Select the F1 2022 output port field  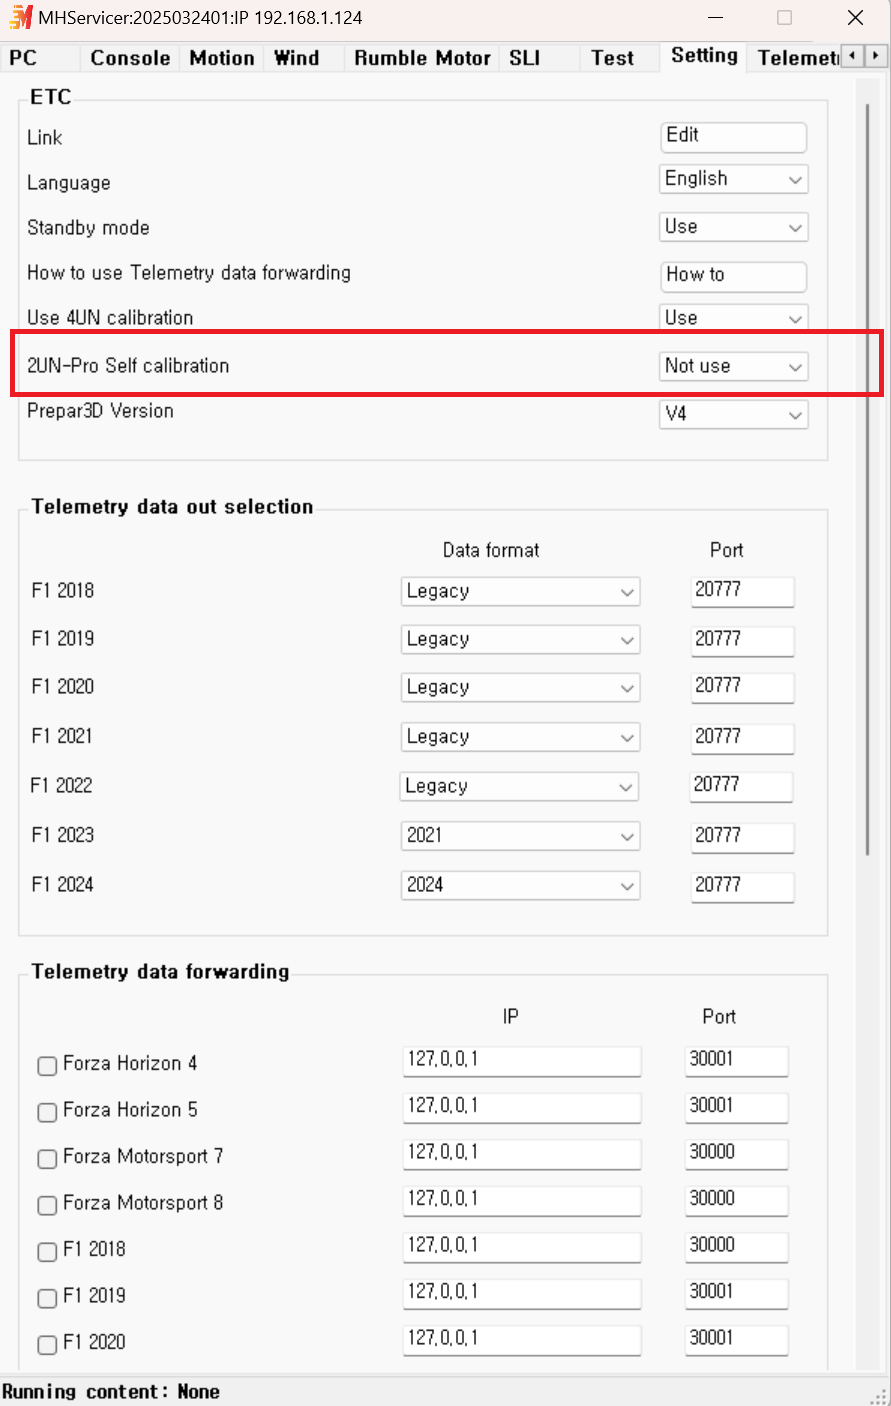[741, 786]
